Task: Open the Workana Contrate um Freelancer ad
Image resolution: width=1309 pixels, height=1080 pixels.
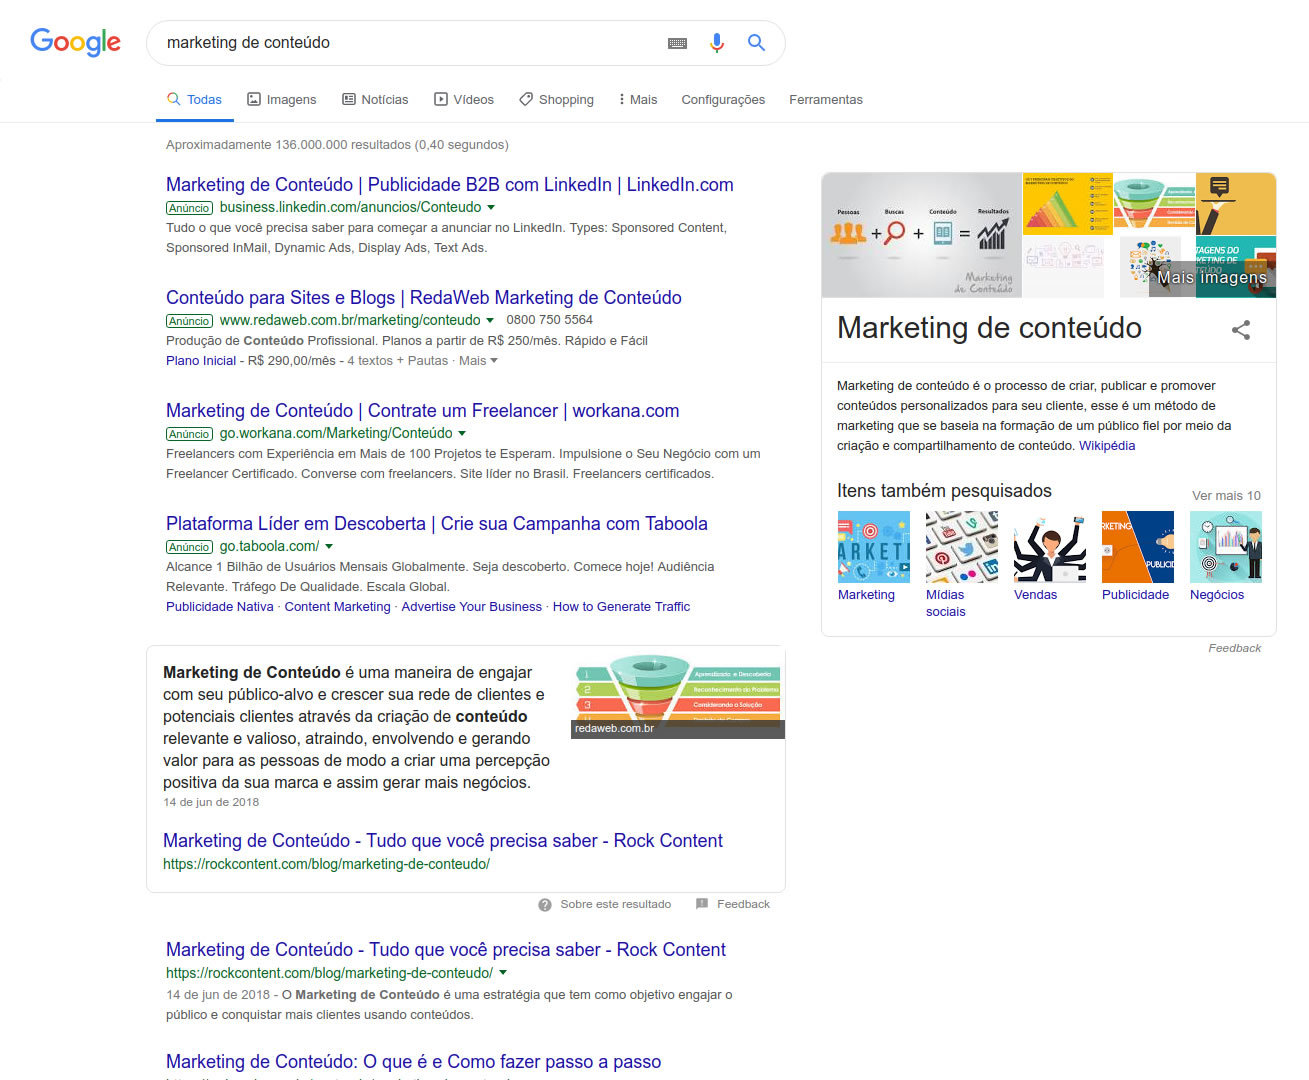Action: (x=423, y=411)
